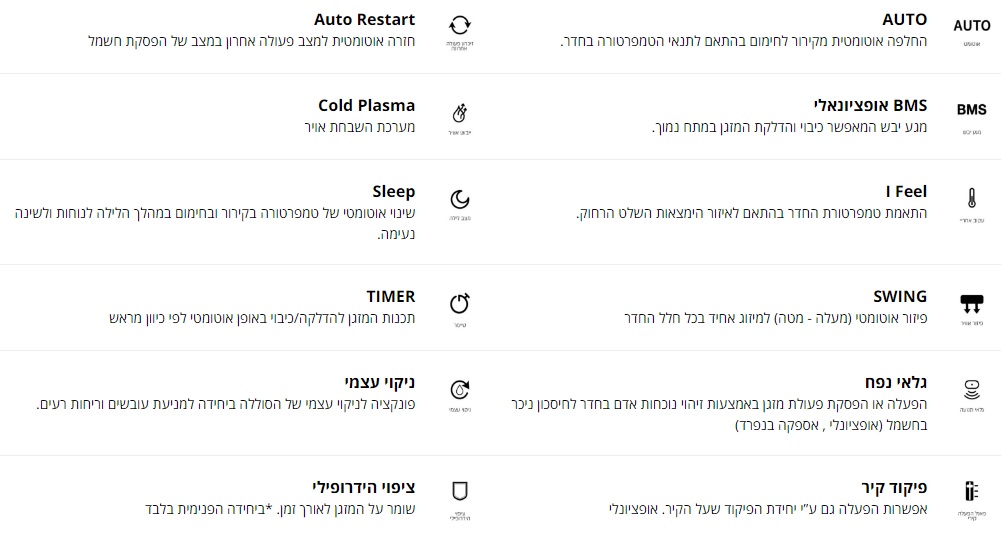Click the Sleep moon icon
Image resolution: width=1001 pixels, height=537 pixels.
(460, 198)
